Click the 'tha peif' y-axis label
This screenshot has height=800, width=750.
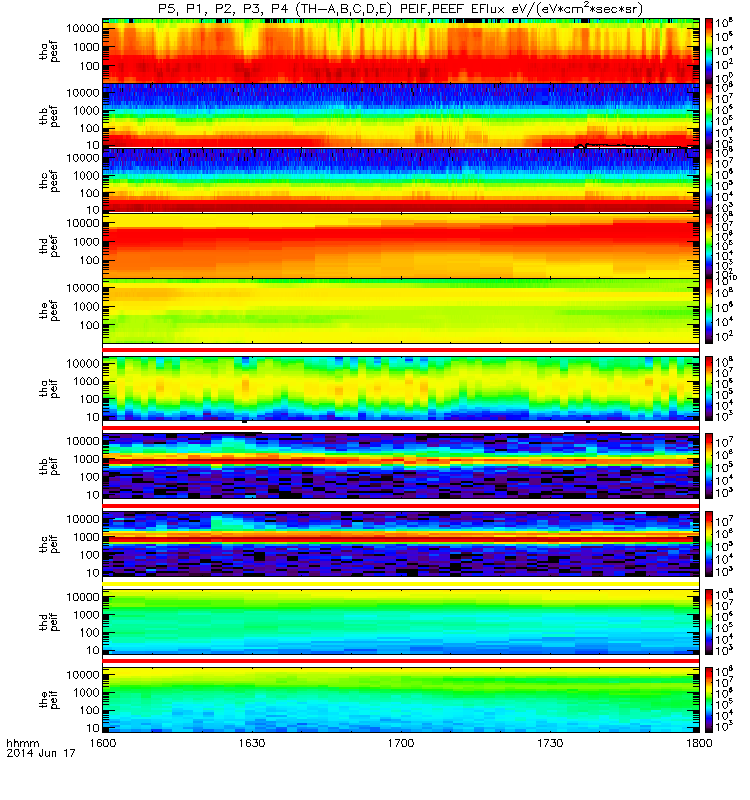49,389
